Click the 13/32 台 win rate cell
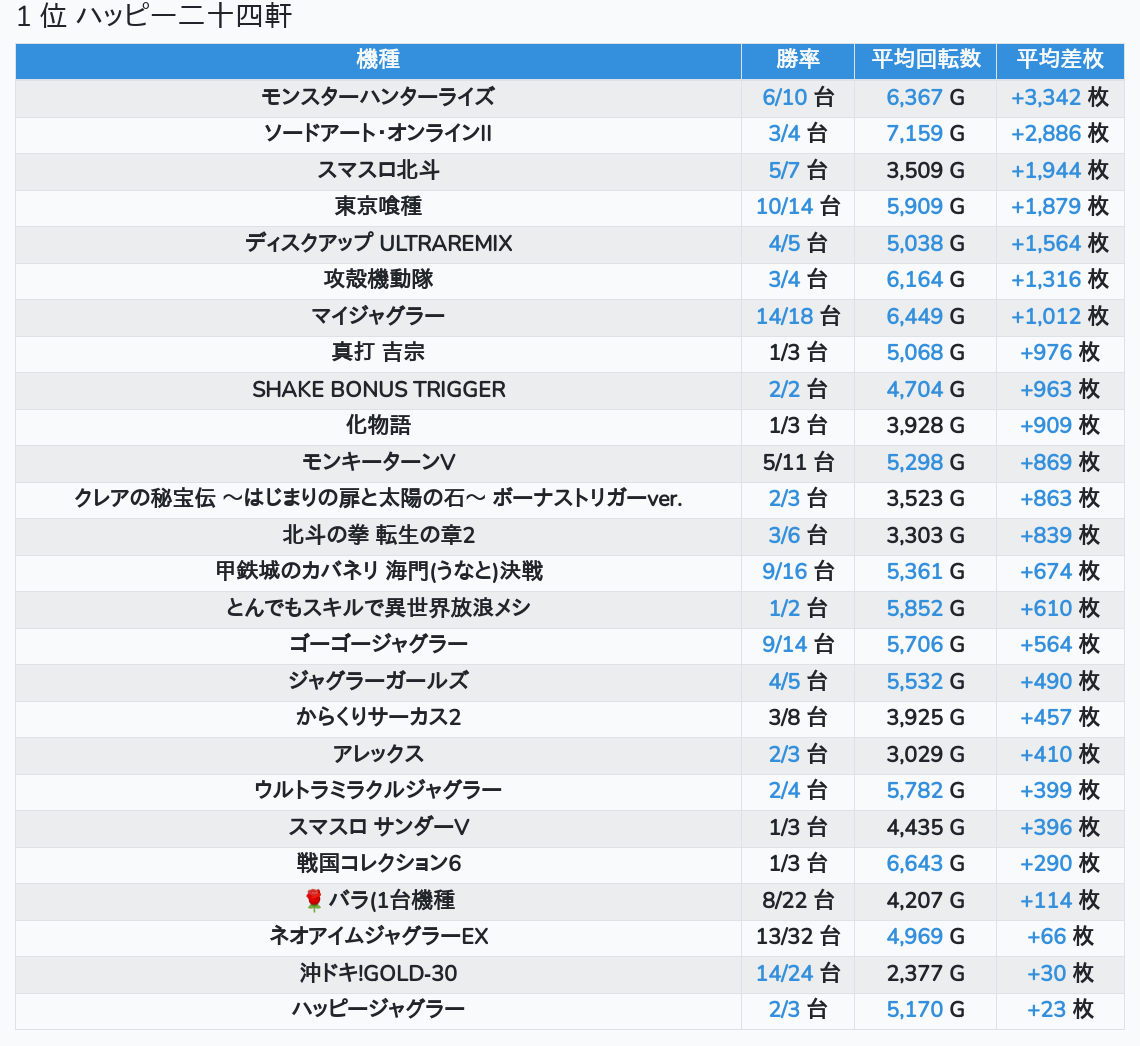 click(x=798, y=936)
